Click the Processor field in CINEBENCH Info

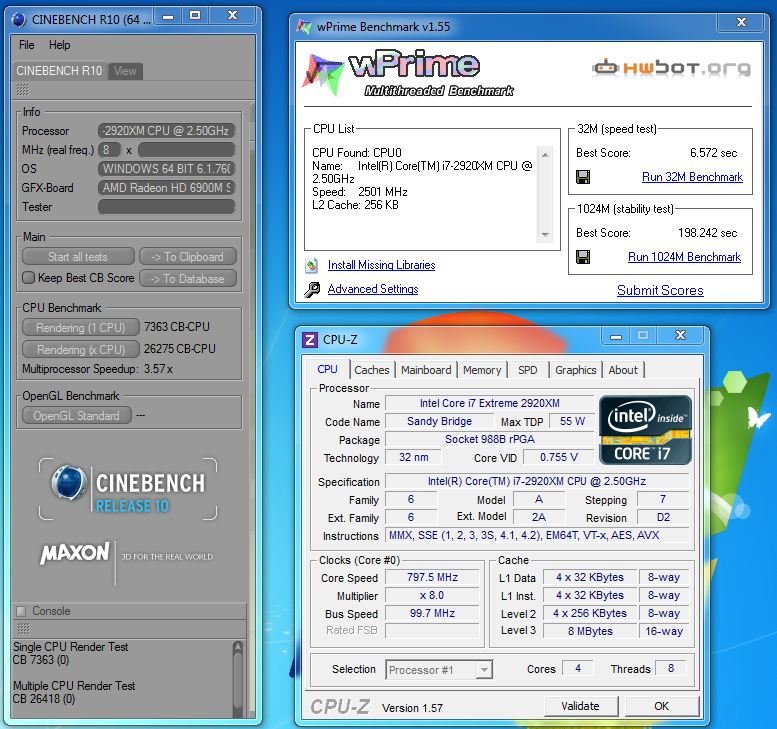tap(166, 131)
